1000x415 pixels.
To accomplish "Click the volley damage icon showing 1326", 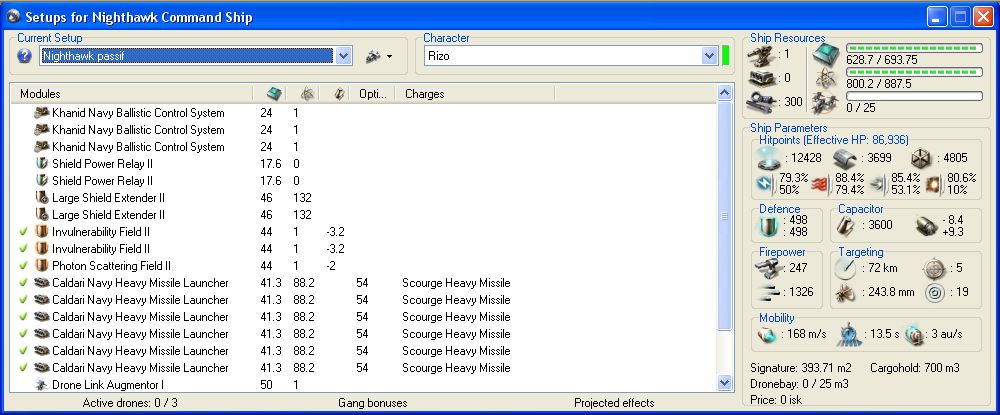I will click(768, 293).
